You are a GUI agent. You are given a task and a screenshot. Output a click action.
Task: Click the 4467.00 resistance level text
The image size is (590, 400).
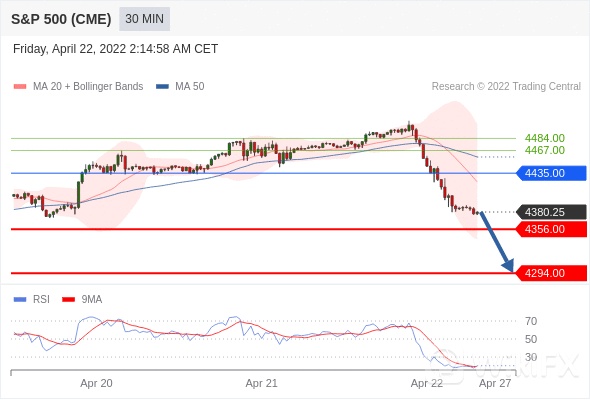(544, 150)
